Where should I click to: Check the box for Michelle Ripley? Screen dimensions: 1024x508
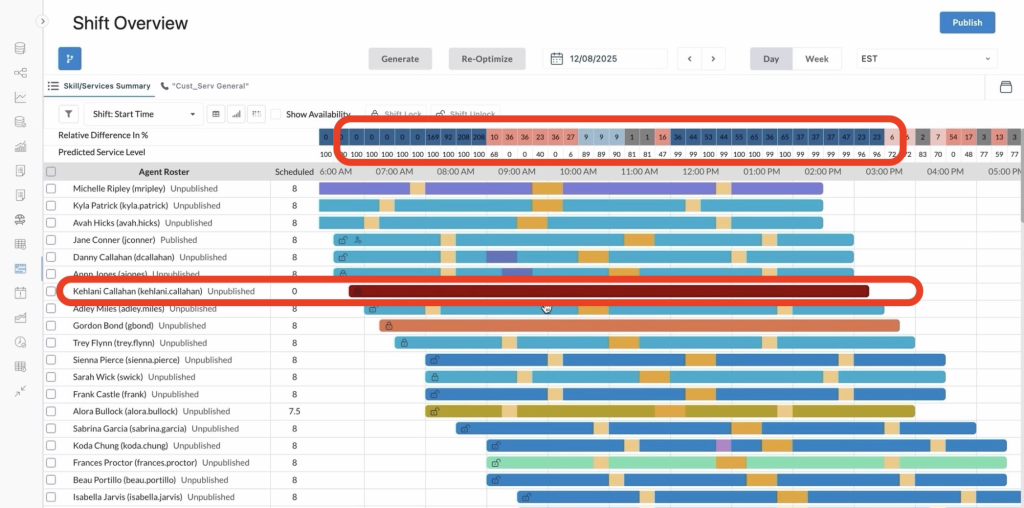click(51, 189)
